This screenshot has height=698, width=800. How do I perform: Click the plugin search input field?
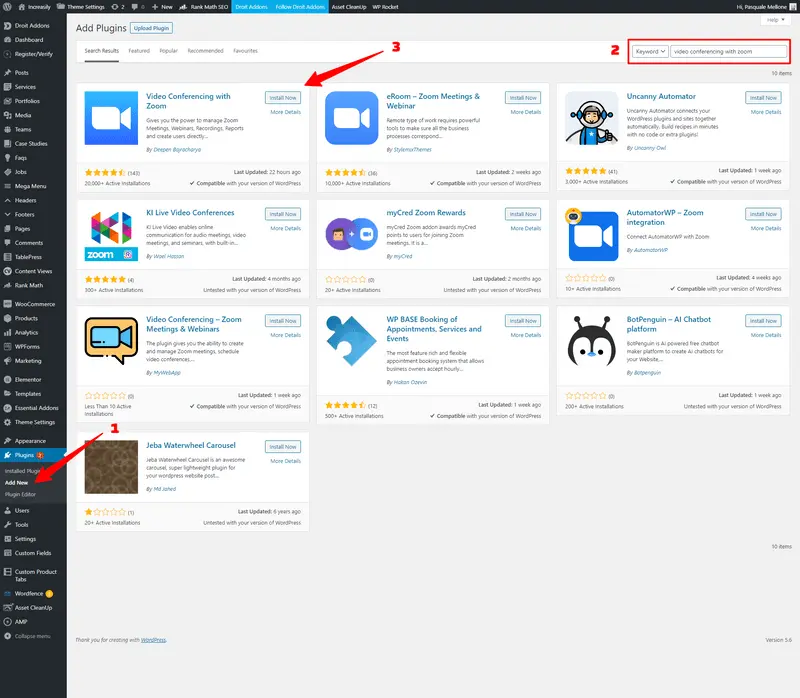(x=729, y=51)
